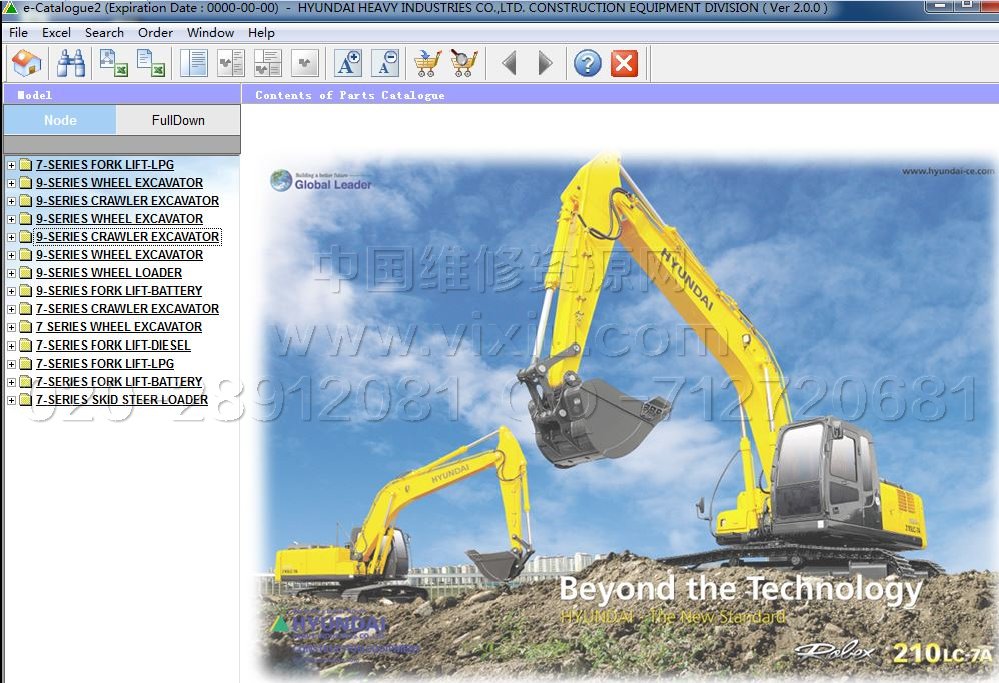Select 9-SERIES FORK LIFT-BATTERY tree item

pos(119,291)
